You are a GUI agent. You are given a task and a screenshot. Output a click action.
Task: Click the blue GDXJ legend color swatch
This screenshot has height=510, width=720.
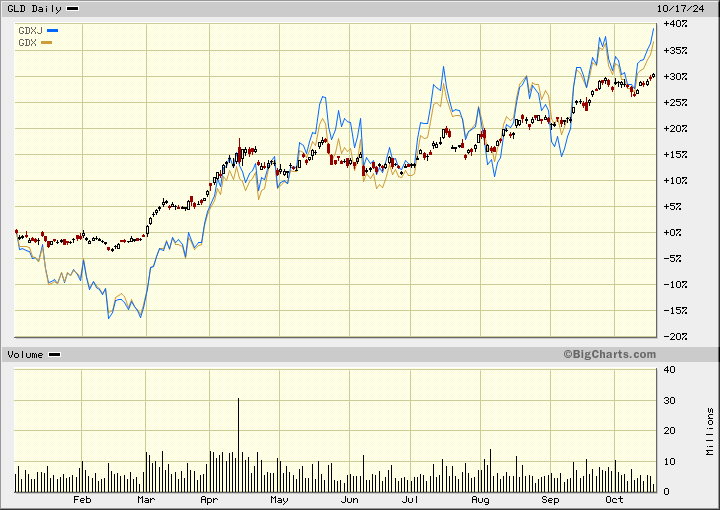click(x=52, y=31)
